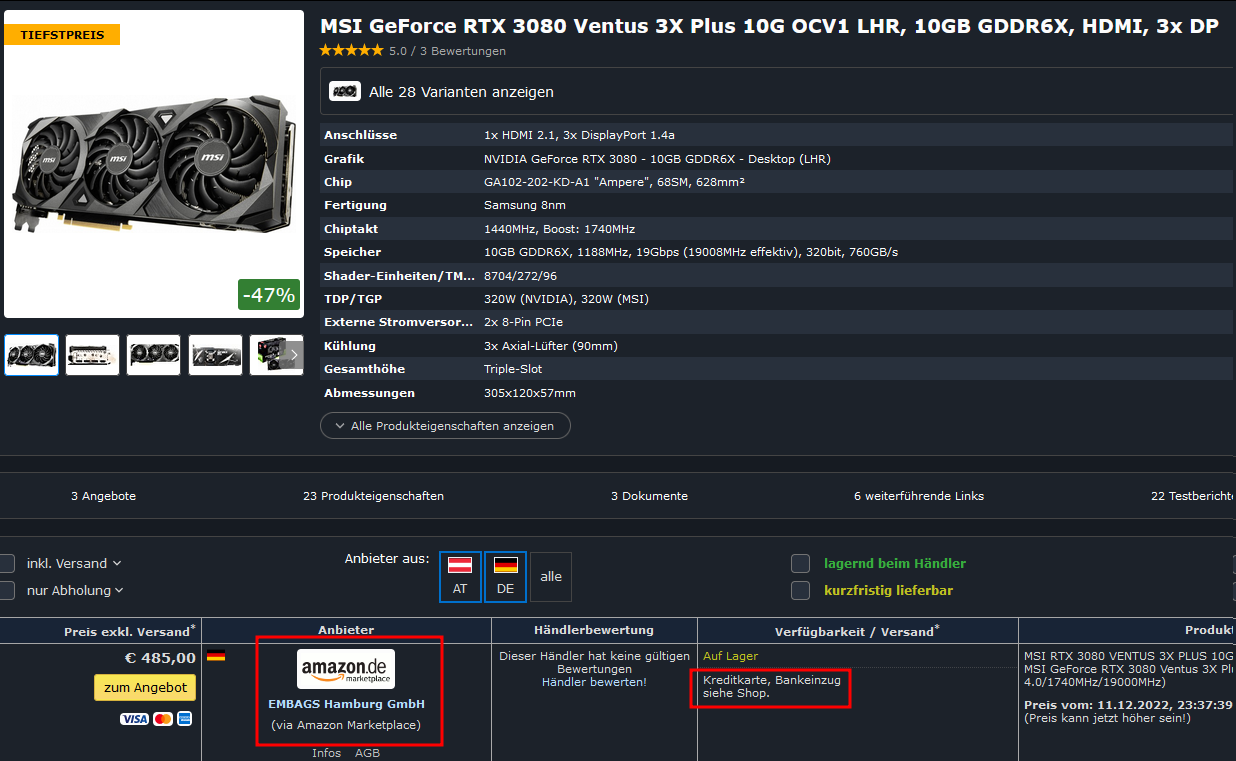Go to the '22 Testberichte' tab
1236x761 pixels.
1193,496
